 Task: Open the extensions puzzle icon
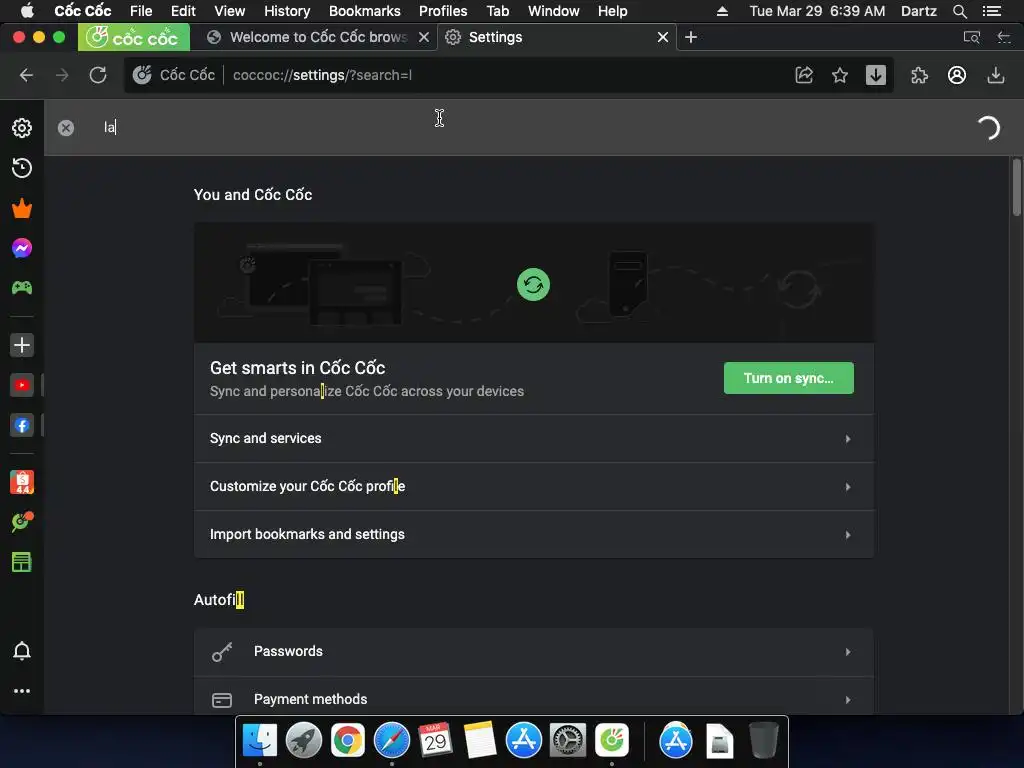coord(920,75)
